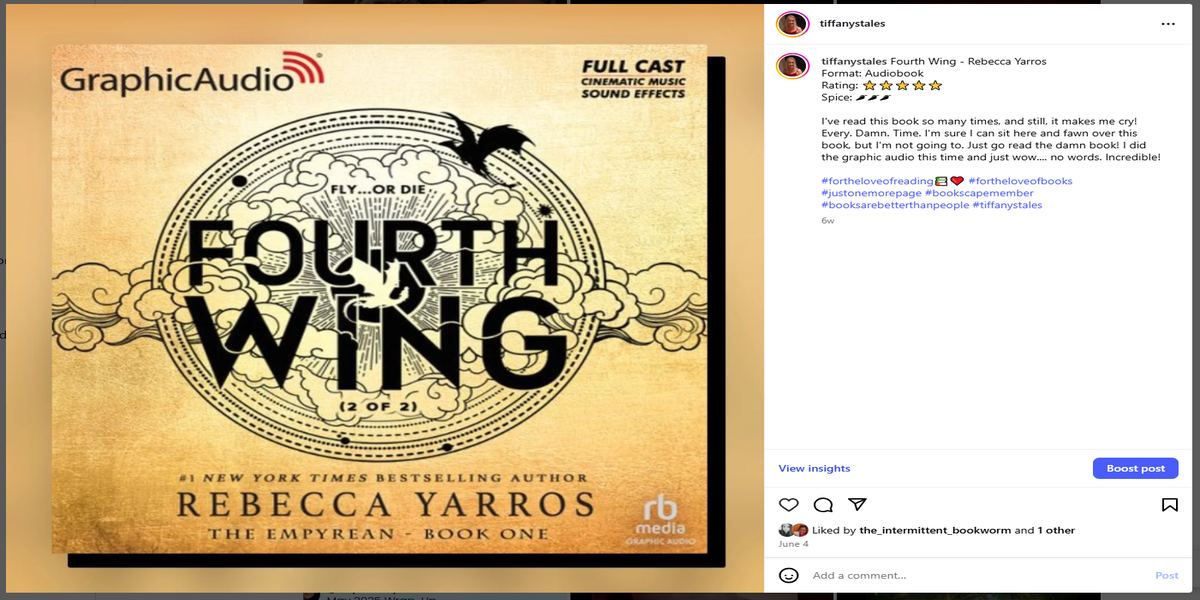Click the Post comment button
Image resolution: width=1200 pixels, height=600 pixels.
[x=1167, y=575]
